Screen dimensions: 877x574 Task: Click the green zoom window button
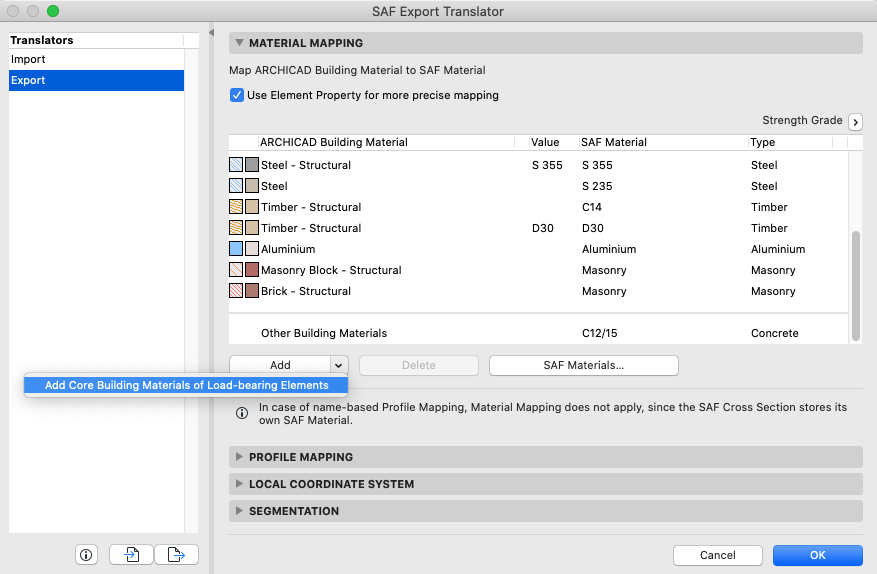53,11
